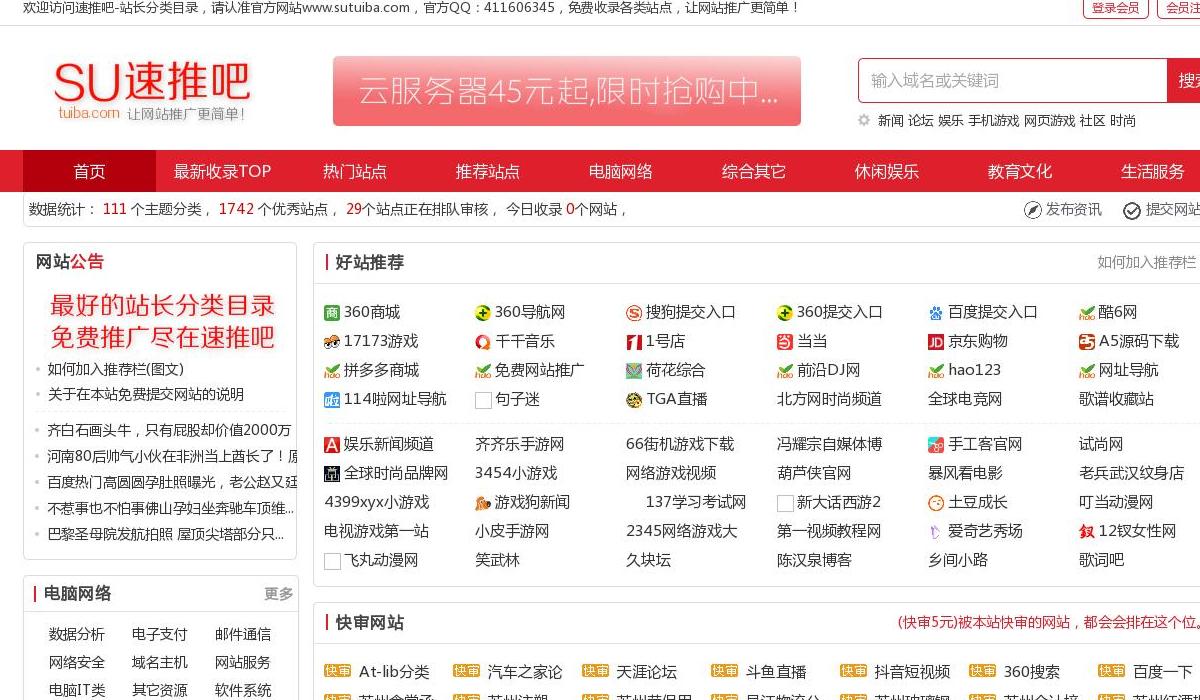Click the 17173游戏 favicon
This screenshot has height=700, width=1200.
point(332,342)
